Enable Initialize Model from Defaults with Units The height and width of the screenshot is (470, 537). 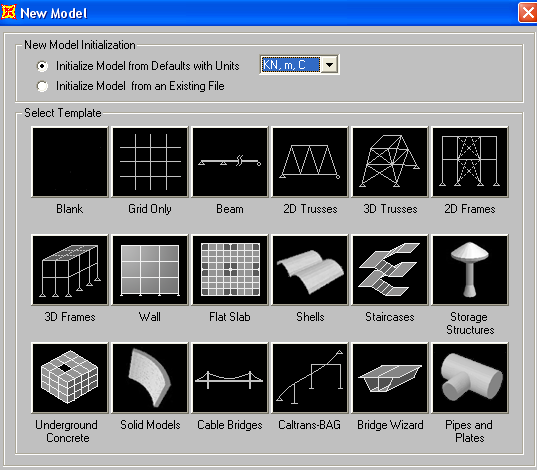pyautogui.click(x=42, y=66)
